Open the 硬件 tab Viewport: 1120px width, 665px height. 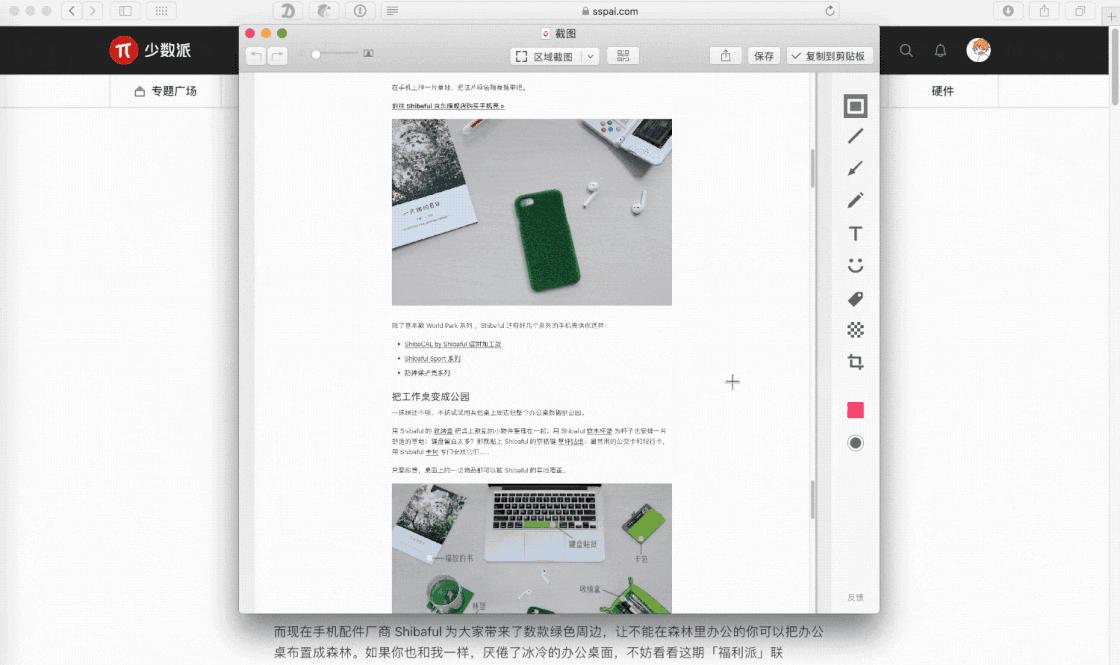942,91
